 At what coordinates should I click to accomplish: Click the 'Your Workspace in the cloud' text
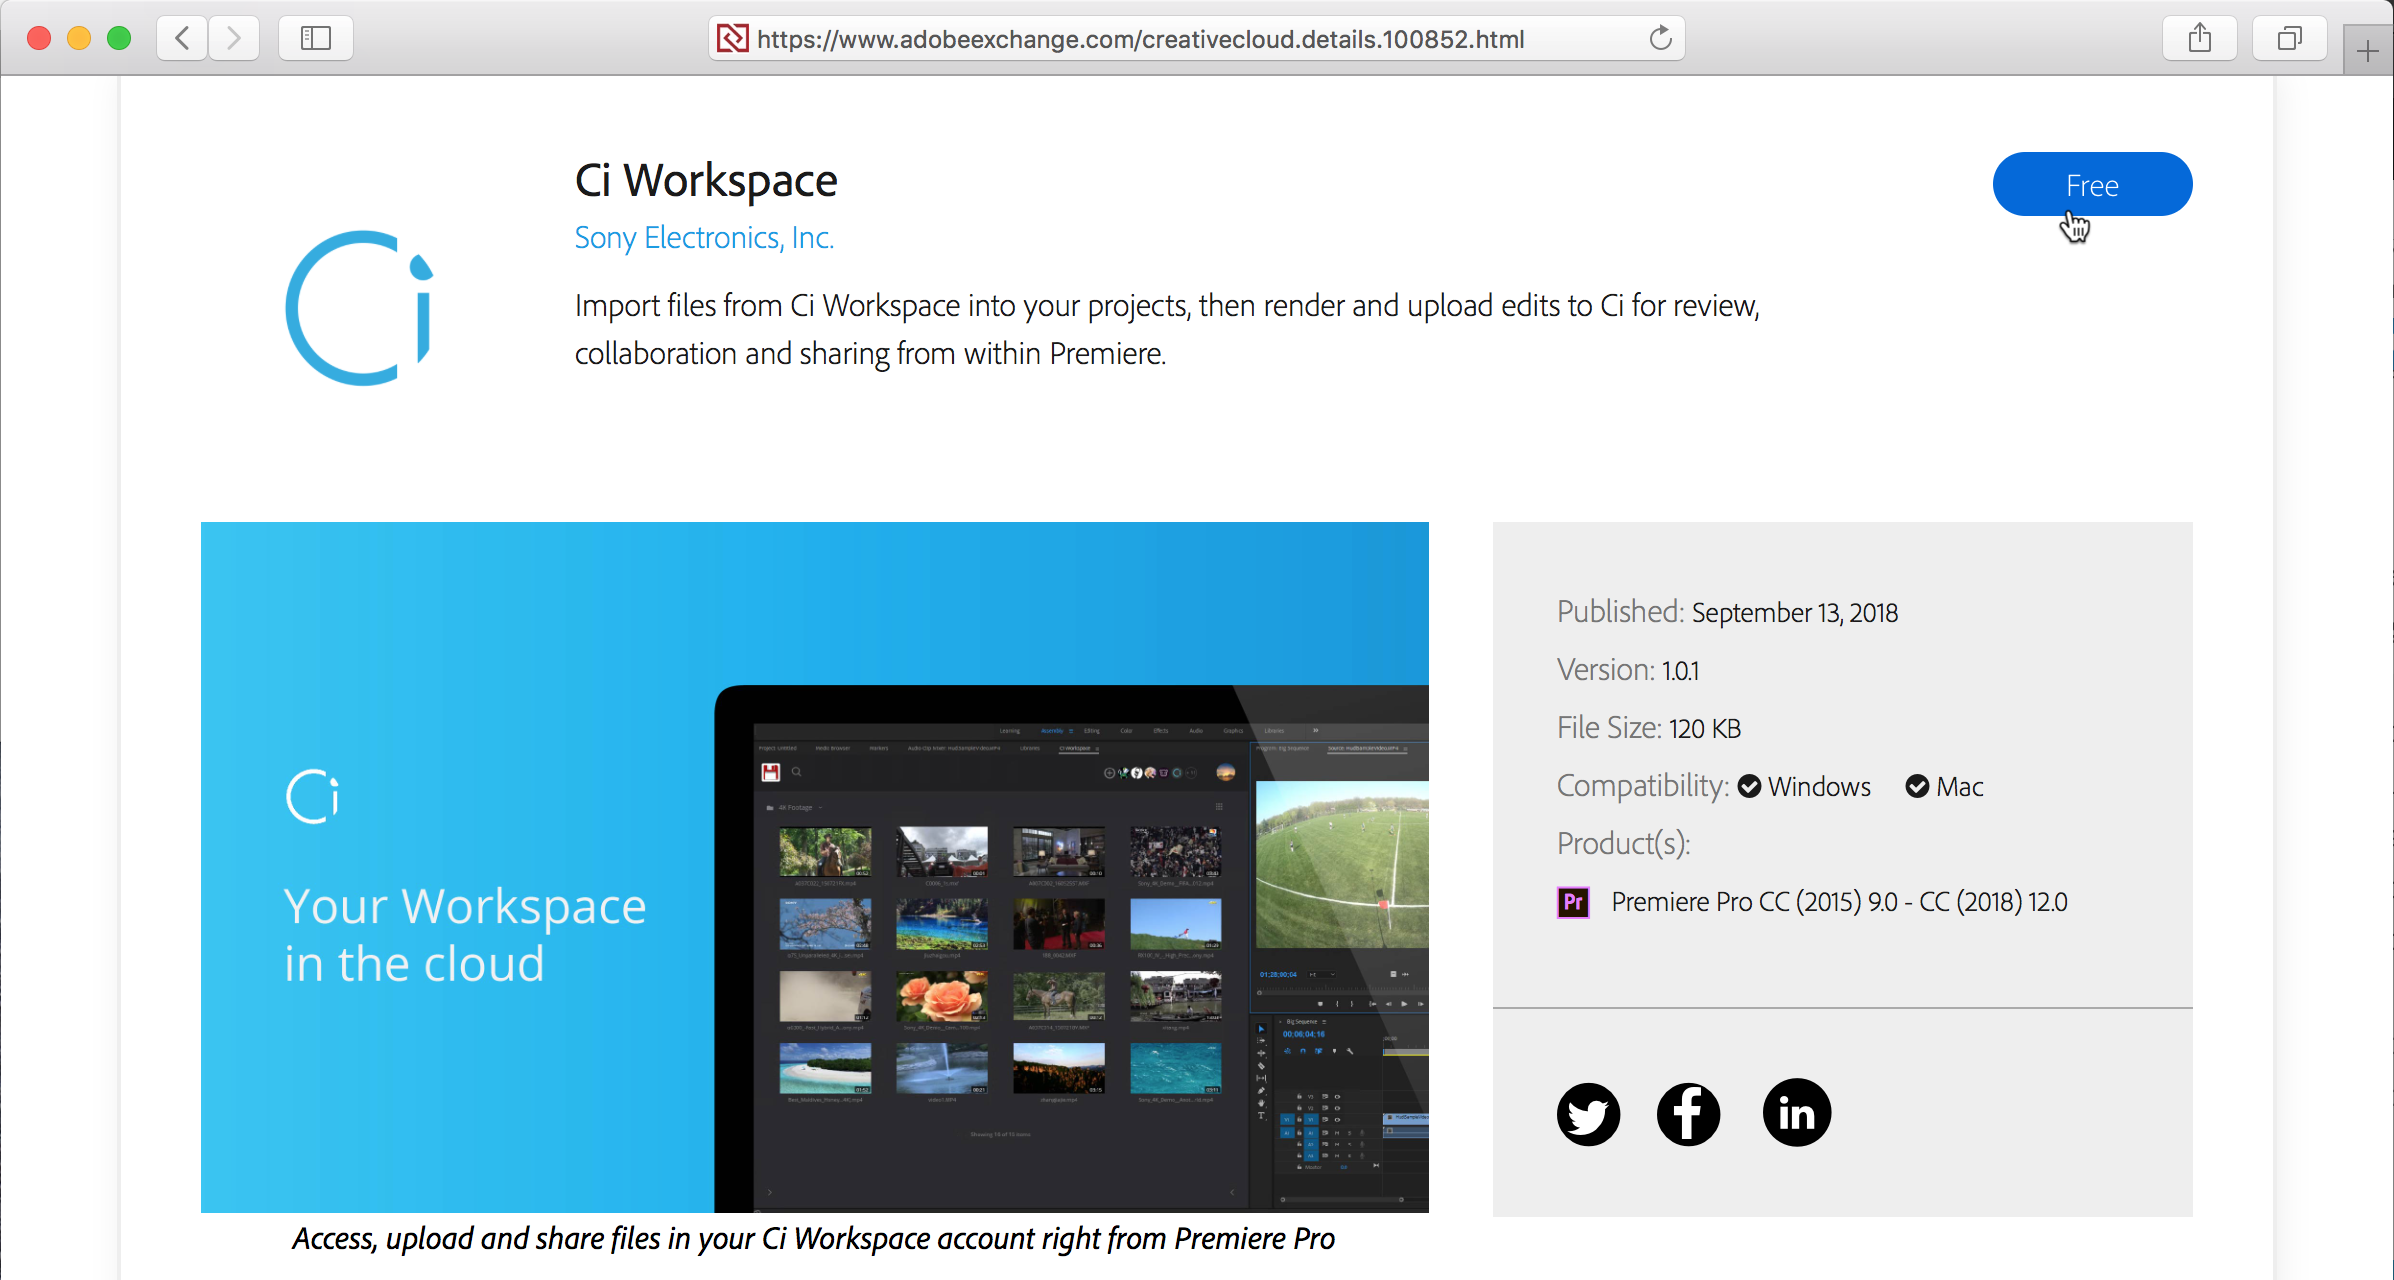click(465, 935)
